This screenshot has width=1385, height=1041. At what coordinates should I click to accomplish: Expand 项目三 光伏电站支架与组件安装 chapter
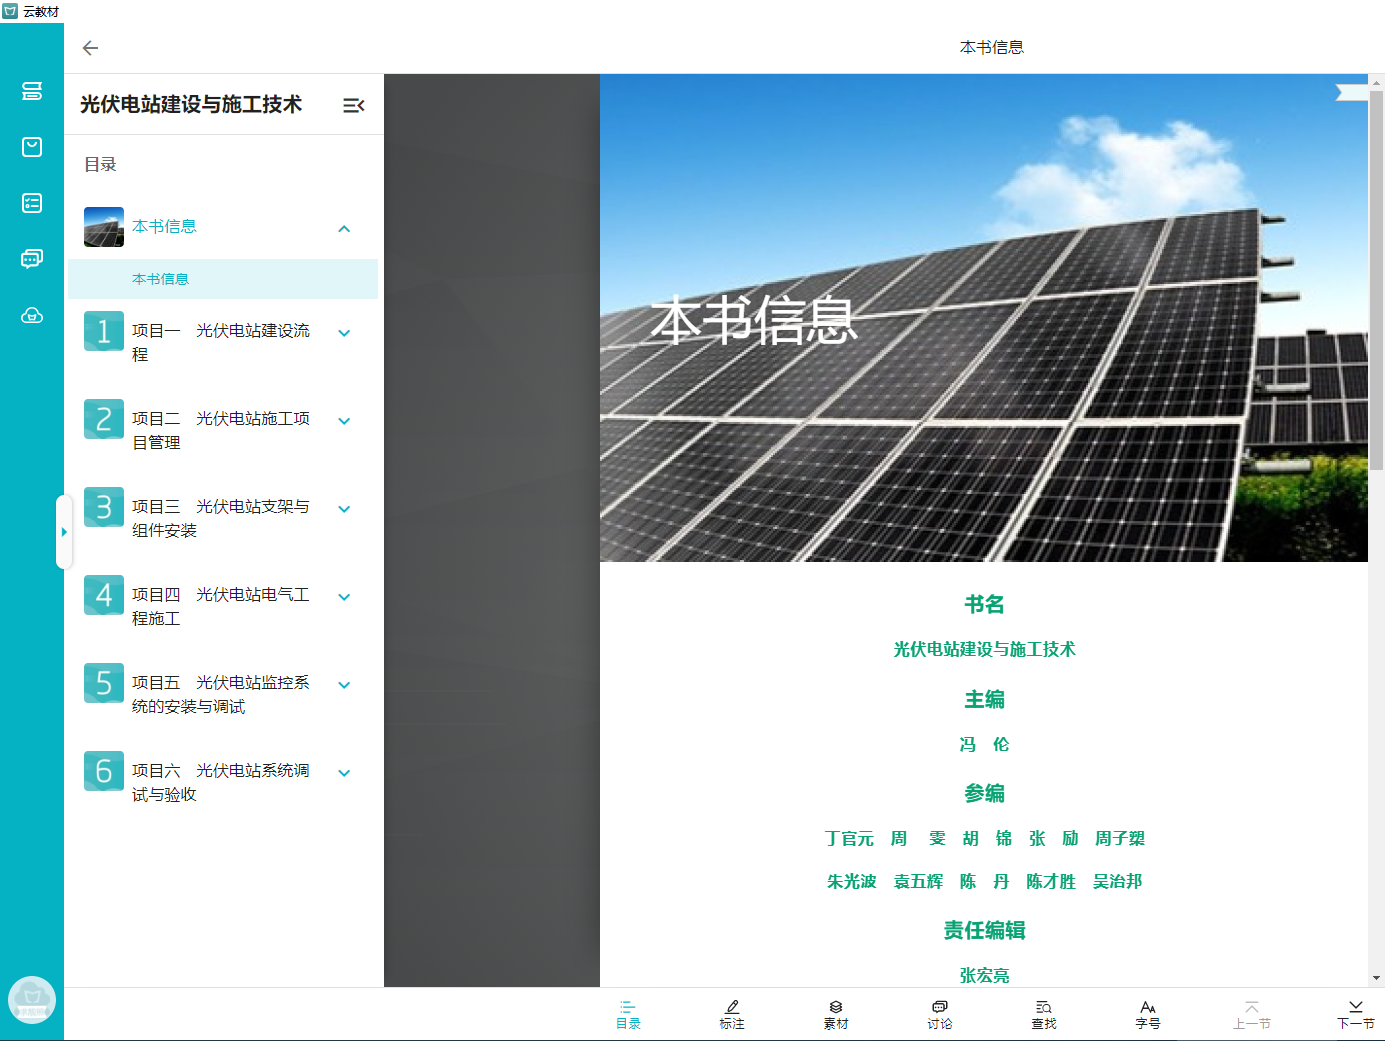[x=344, y=509]
